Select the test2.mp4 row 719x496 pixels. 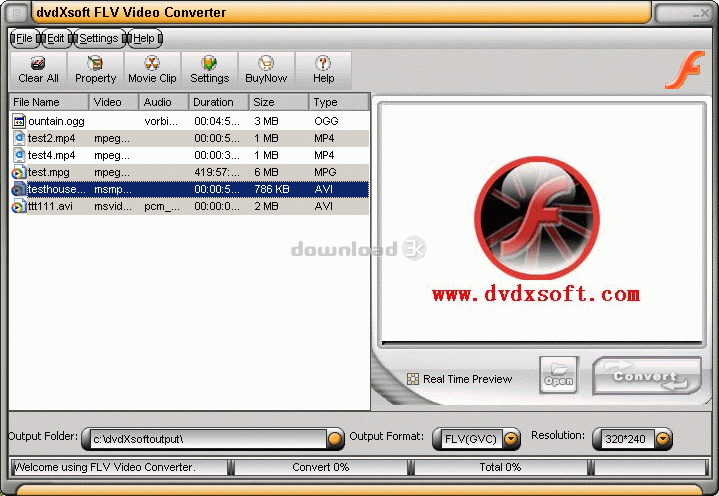pos(189,138)
